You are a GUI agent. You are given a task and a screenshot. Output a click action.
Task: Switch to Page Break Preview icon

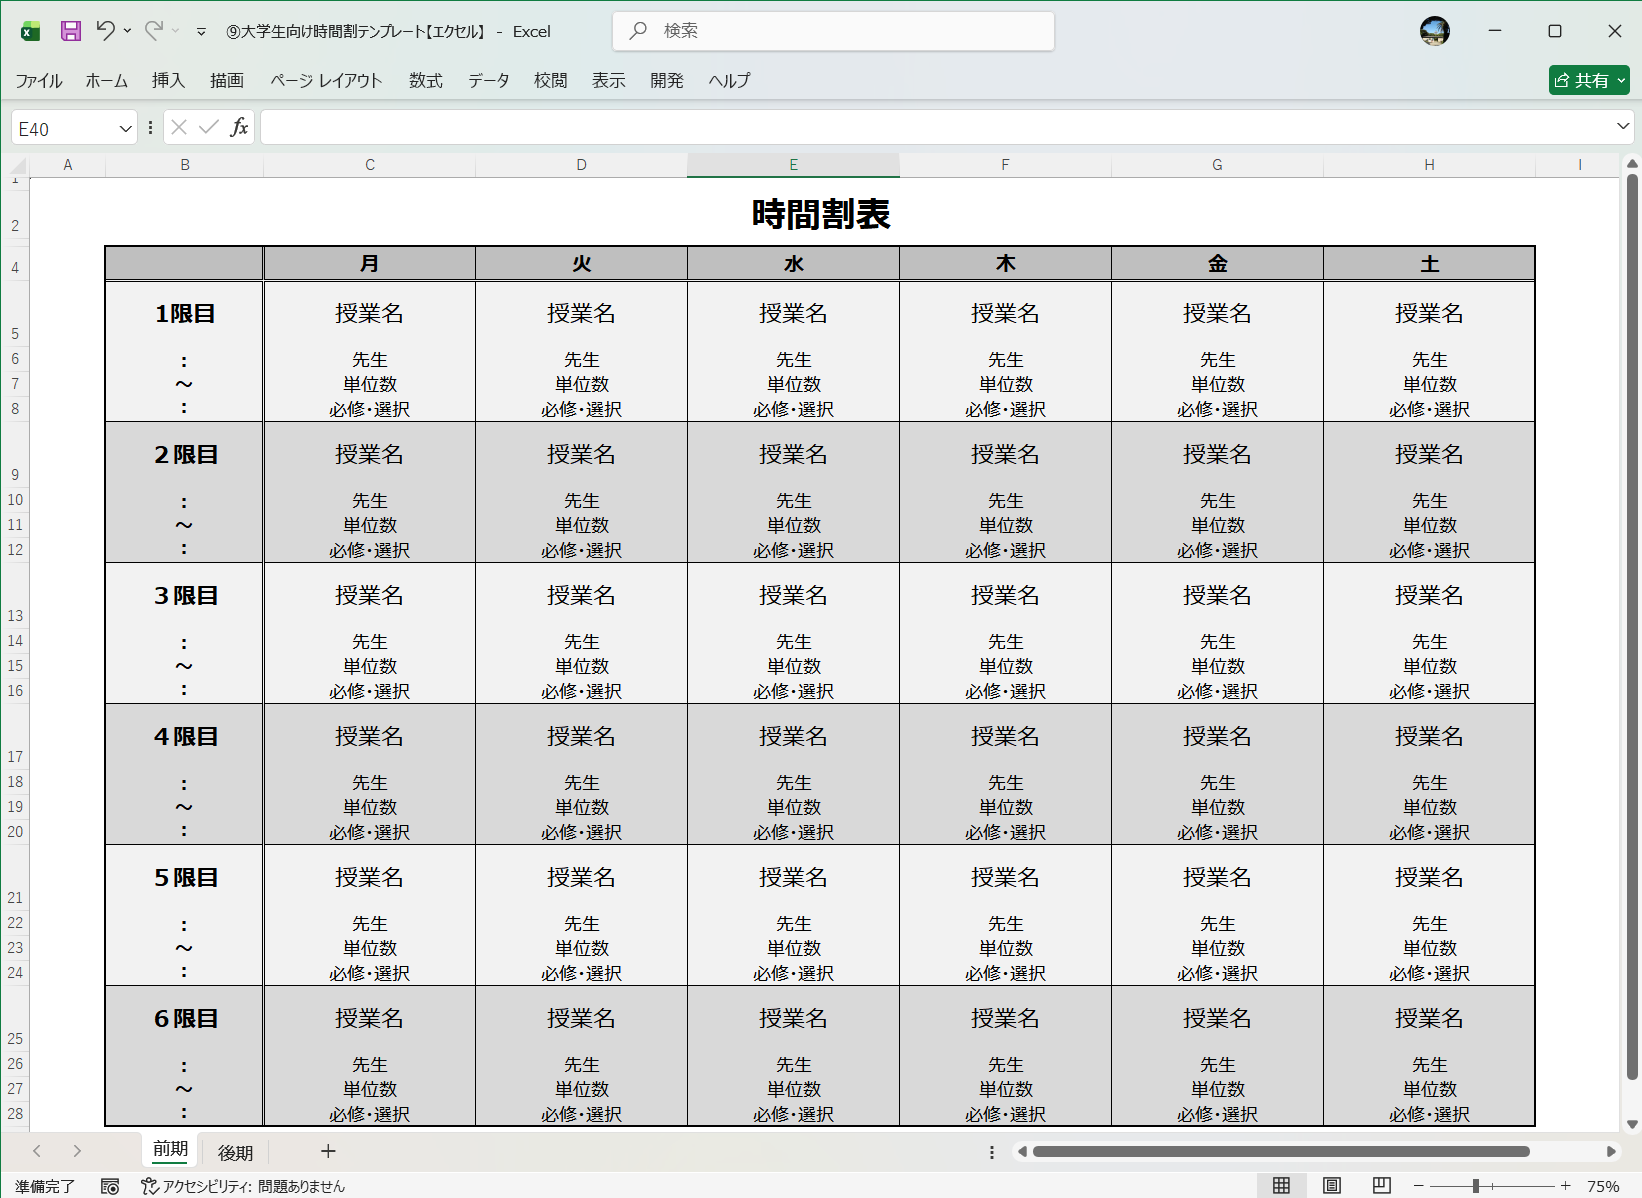coord(1382,1186)
